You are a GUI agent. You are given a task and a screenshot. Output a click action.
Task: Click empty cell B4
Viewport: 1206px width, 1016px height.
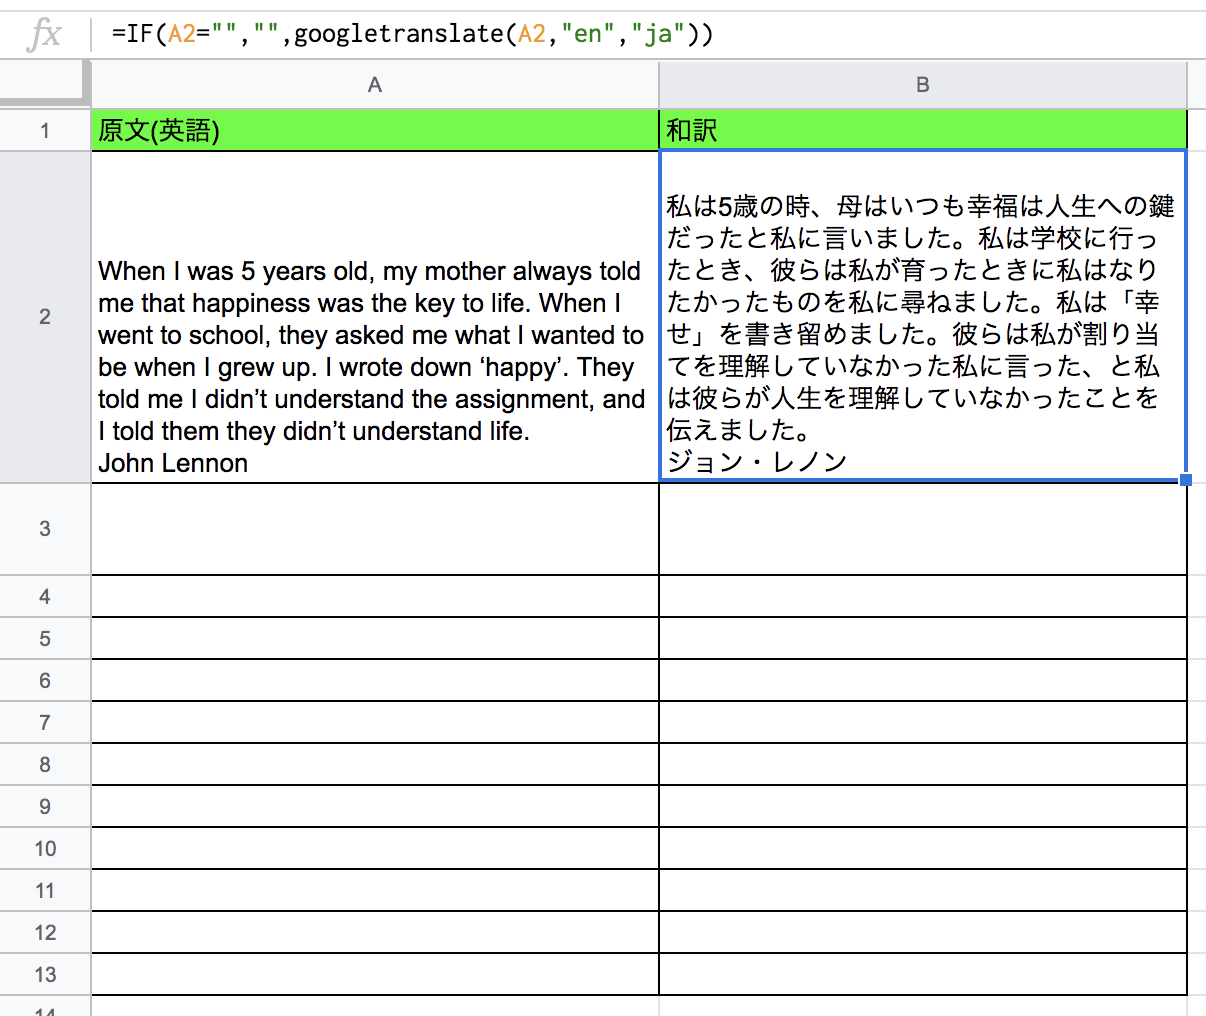coord(923,596)
